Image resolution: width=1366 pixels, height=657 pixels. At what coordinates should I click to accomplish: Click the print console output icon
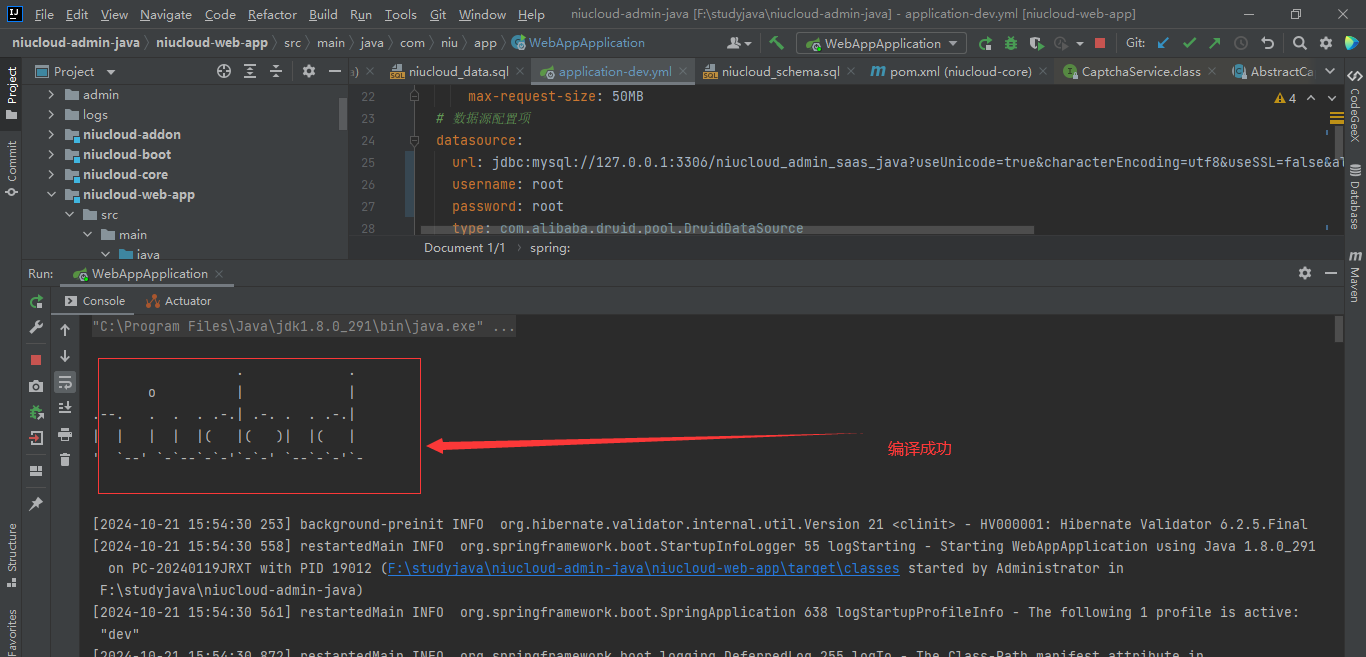click(x=65, y=434)
